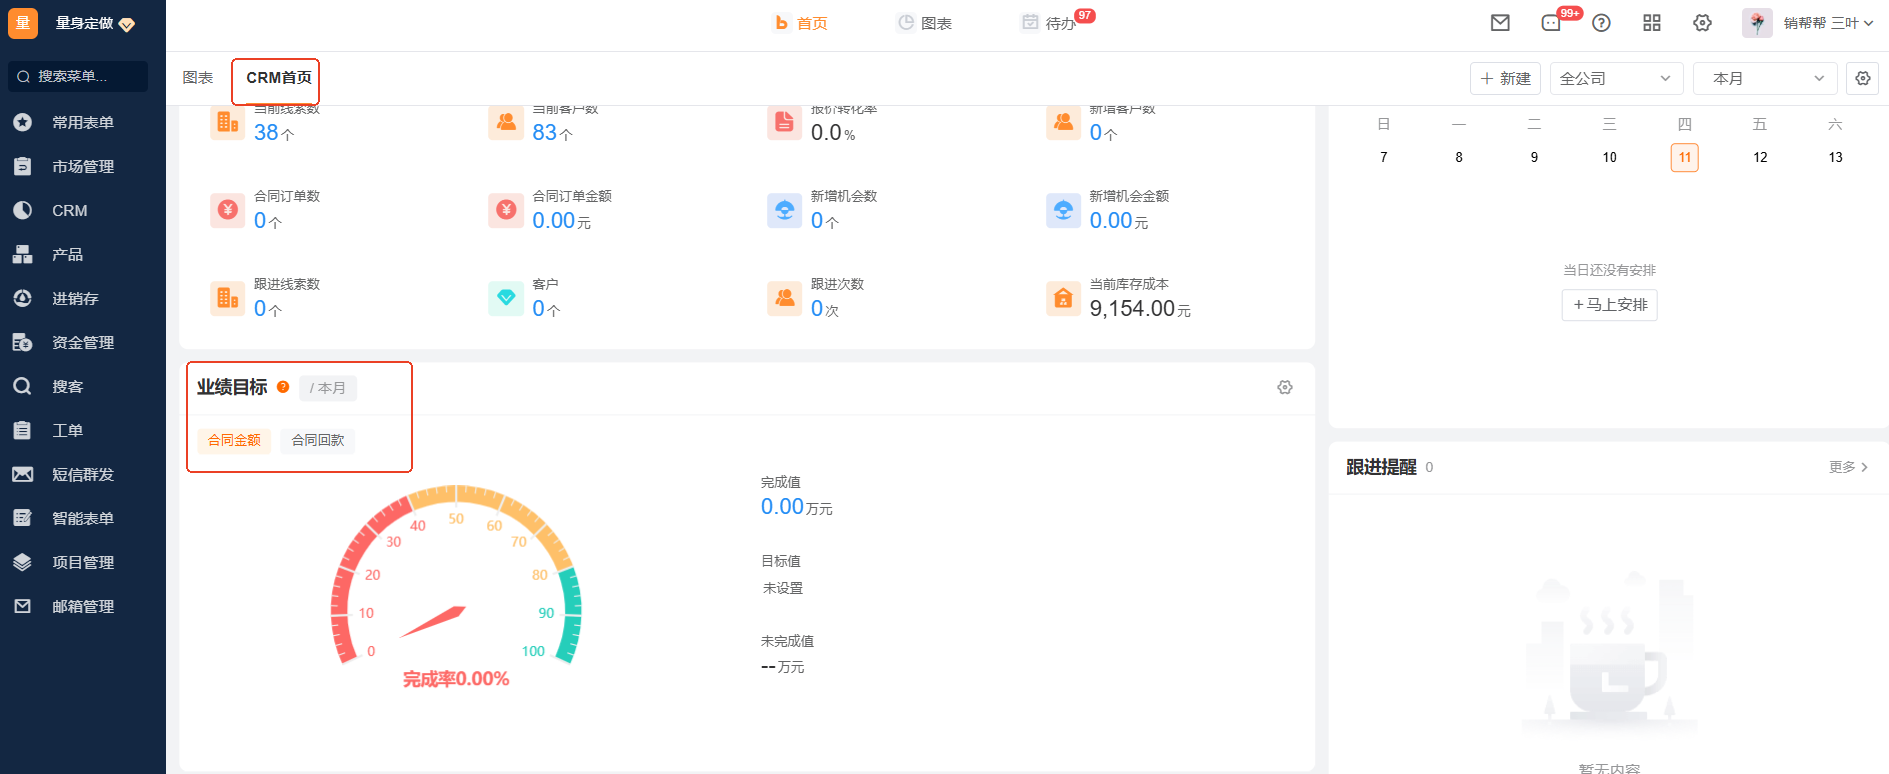The image size is (1889, 774).
Task: Open chat messages icon with 99+ badge
Action: coord(1551,23)
